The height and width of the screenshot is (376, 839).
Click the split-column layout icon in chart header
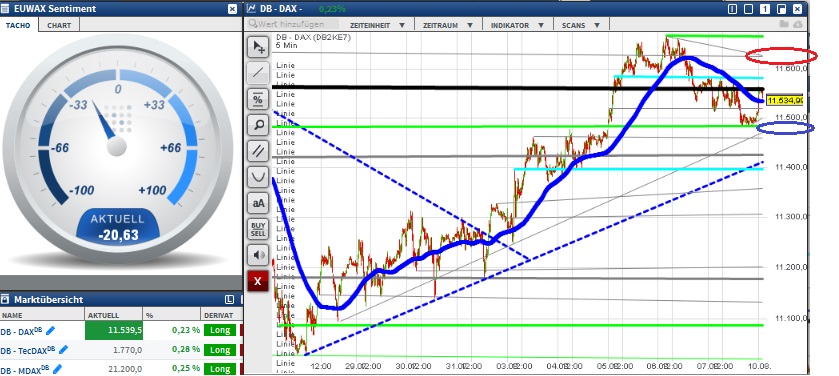point(733,9)
